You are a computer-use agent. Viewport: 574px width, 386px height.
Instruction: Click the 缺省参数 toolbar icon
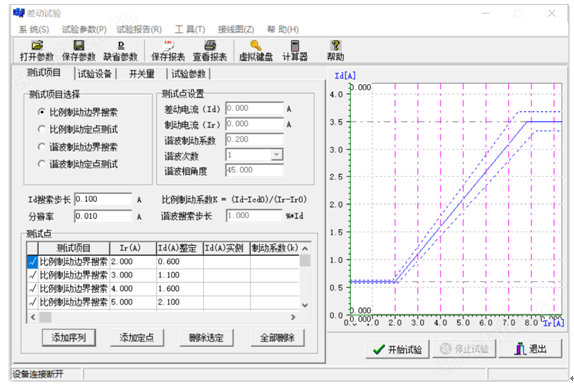point(121,45)
